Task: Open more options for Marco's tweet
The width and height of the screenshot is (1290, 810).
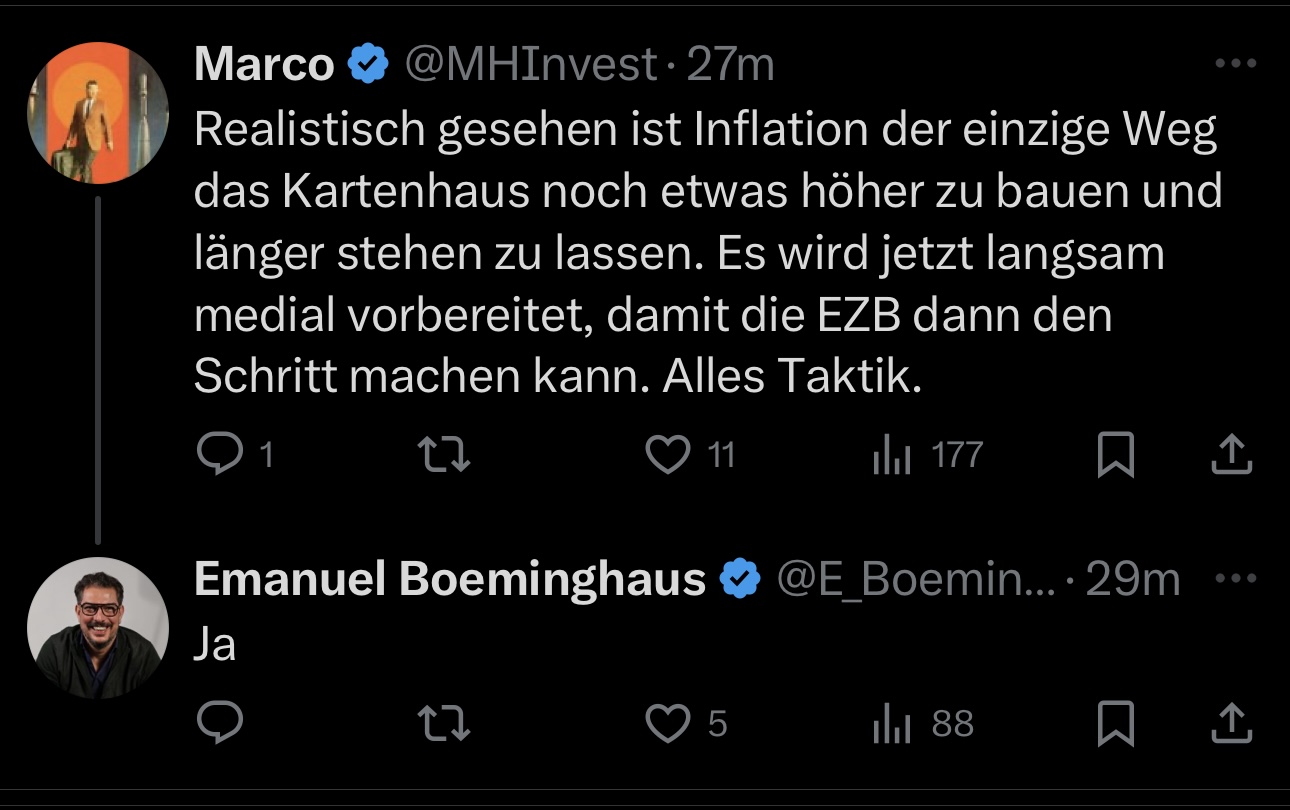Action: 1235,64
